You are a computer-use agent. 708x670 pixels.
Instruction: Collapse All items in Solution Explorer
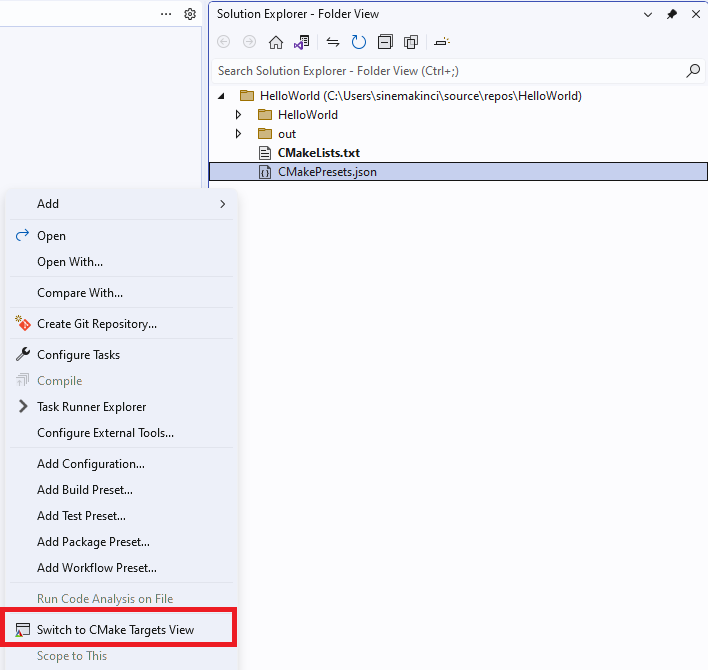point(385,42)
